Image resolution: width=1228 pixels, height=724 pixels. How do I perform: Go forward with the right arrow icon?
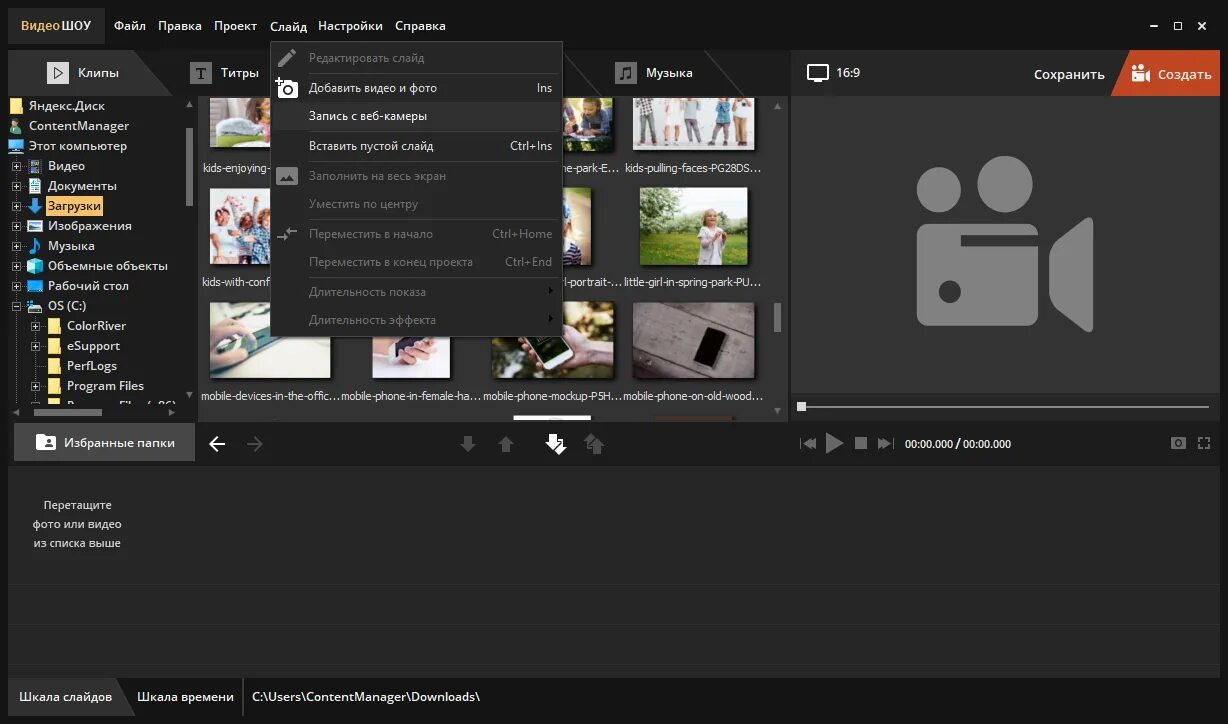click(255, 444)
